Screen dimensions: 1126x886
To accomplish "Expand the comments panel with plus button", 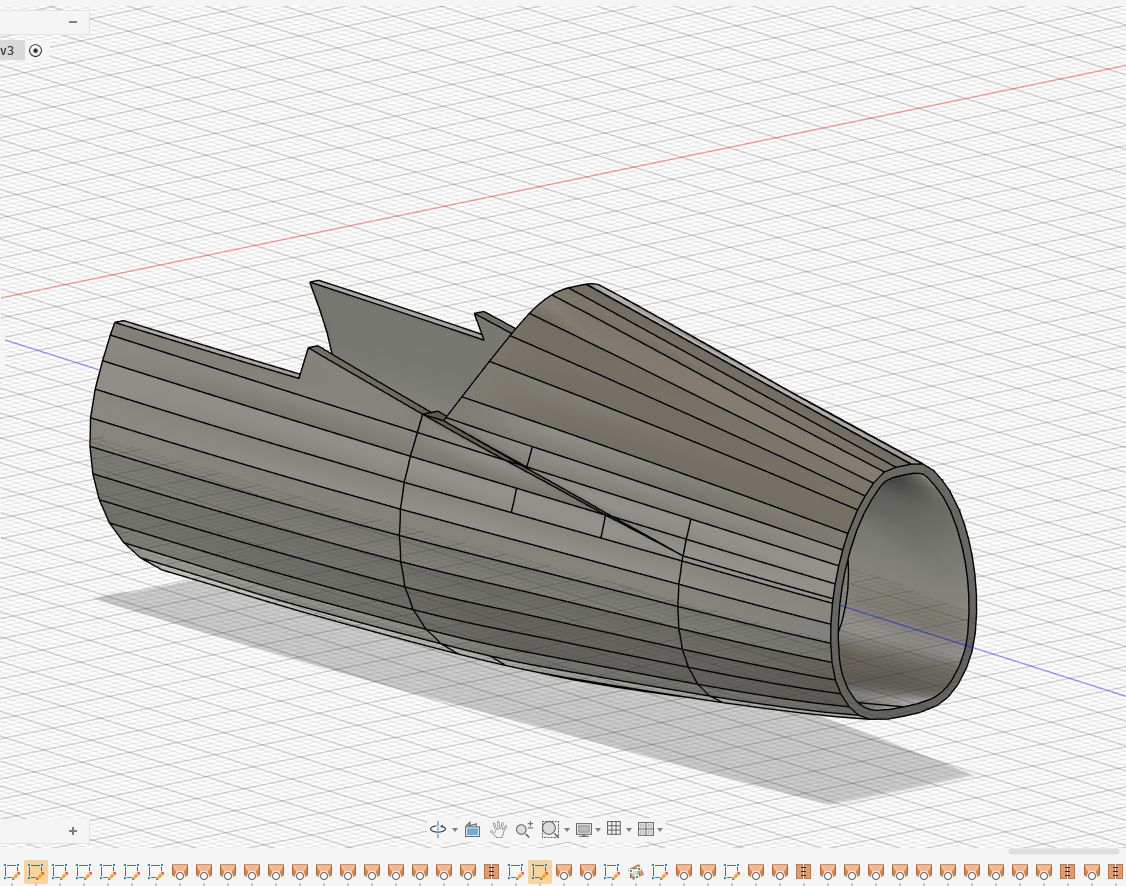I will coord(73,831).
